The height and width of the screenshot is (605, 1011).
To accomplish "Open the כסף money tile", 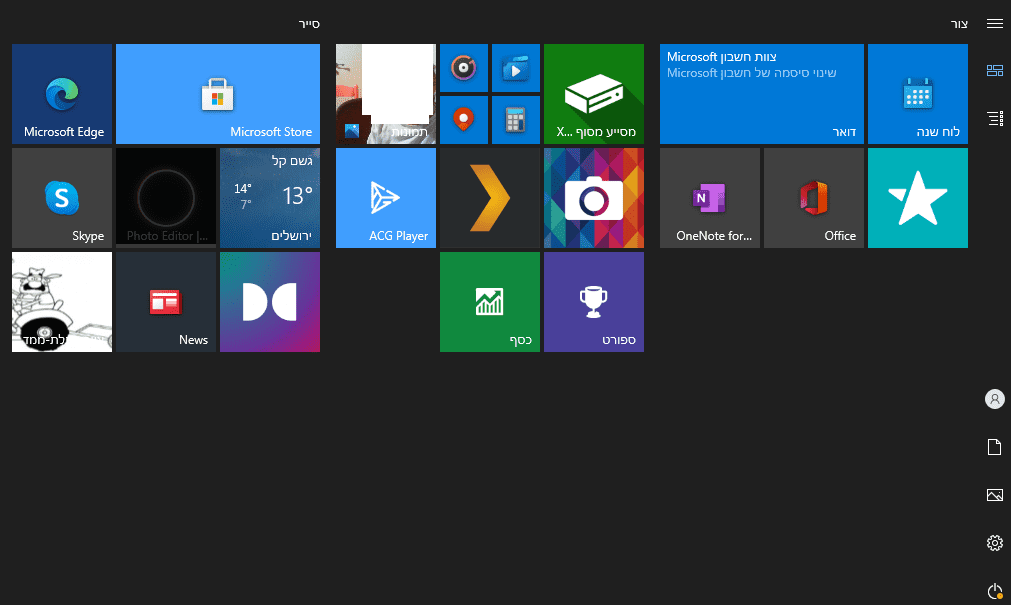I will 490,302.
